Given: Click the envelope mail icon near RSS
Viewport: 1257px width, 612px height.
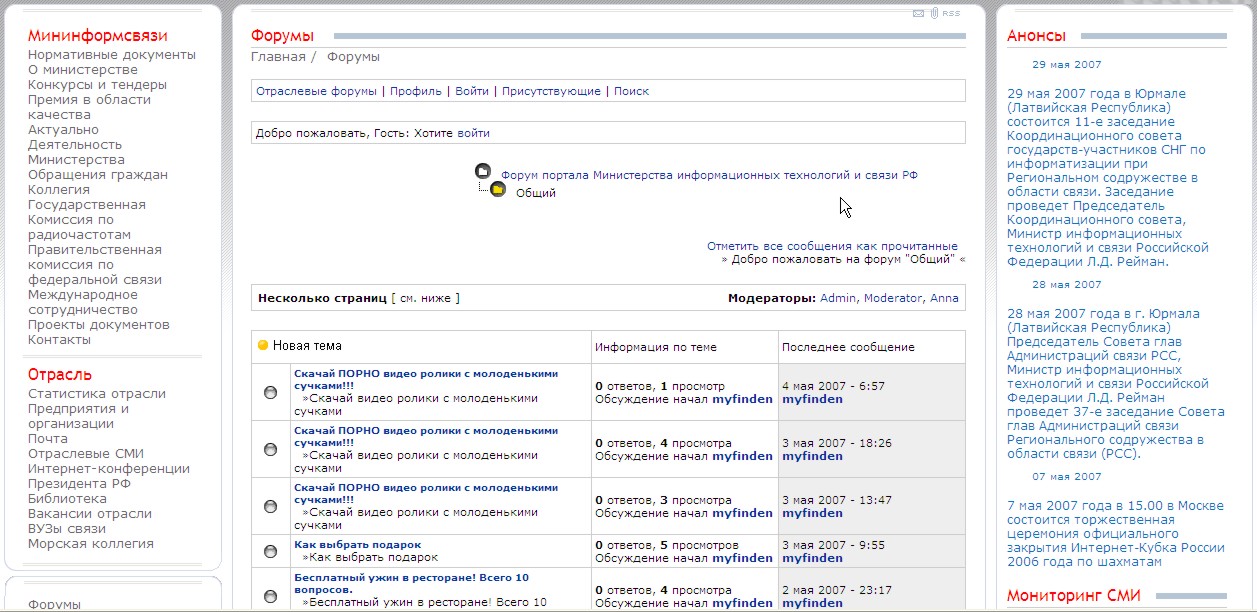Looking at the screenshot, I should pos(918,13).
